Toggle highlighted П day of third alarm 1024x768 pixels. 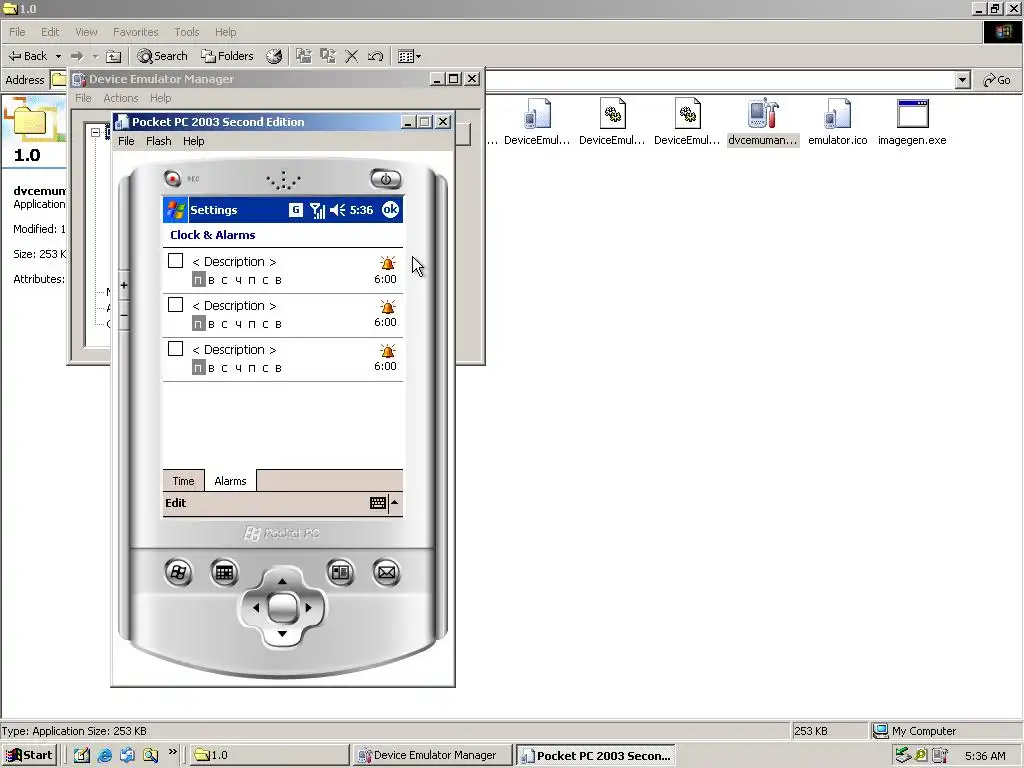click(199, 368)
